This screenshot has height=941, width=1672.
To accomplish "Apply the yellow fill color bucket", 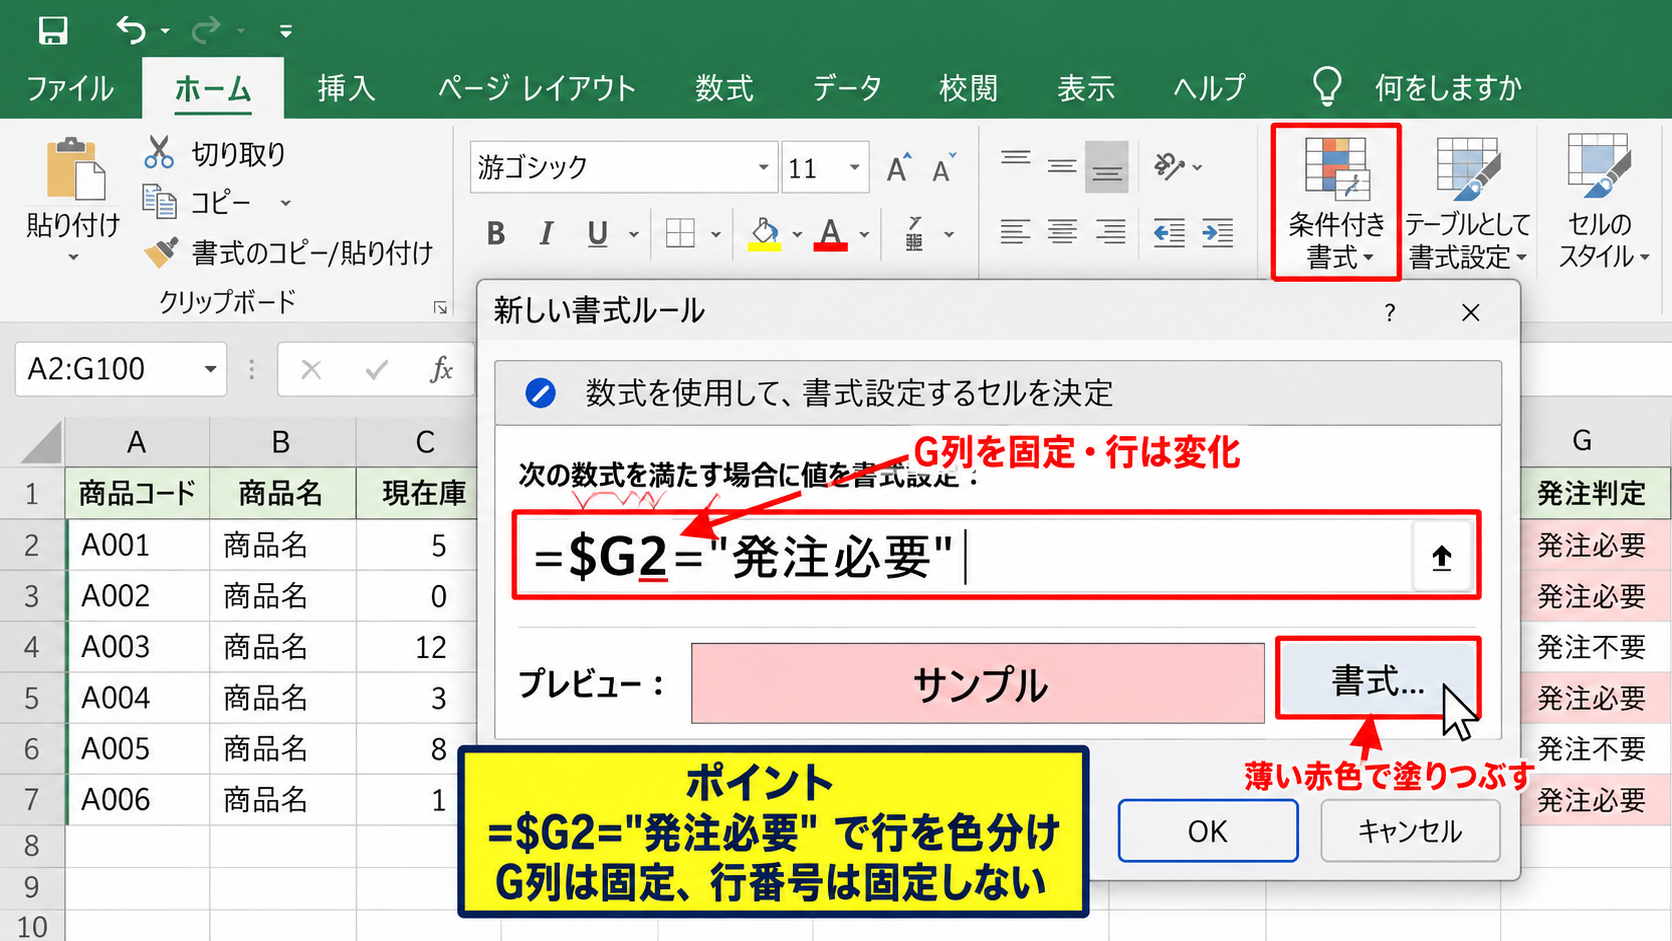I will click(x=765, y=234).
